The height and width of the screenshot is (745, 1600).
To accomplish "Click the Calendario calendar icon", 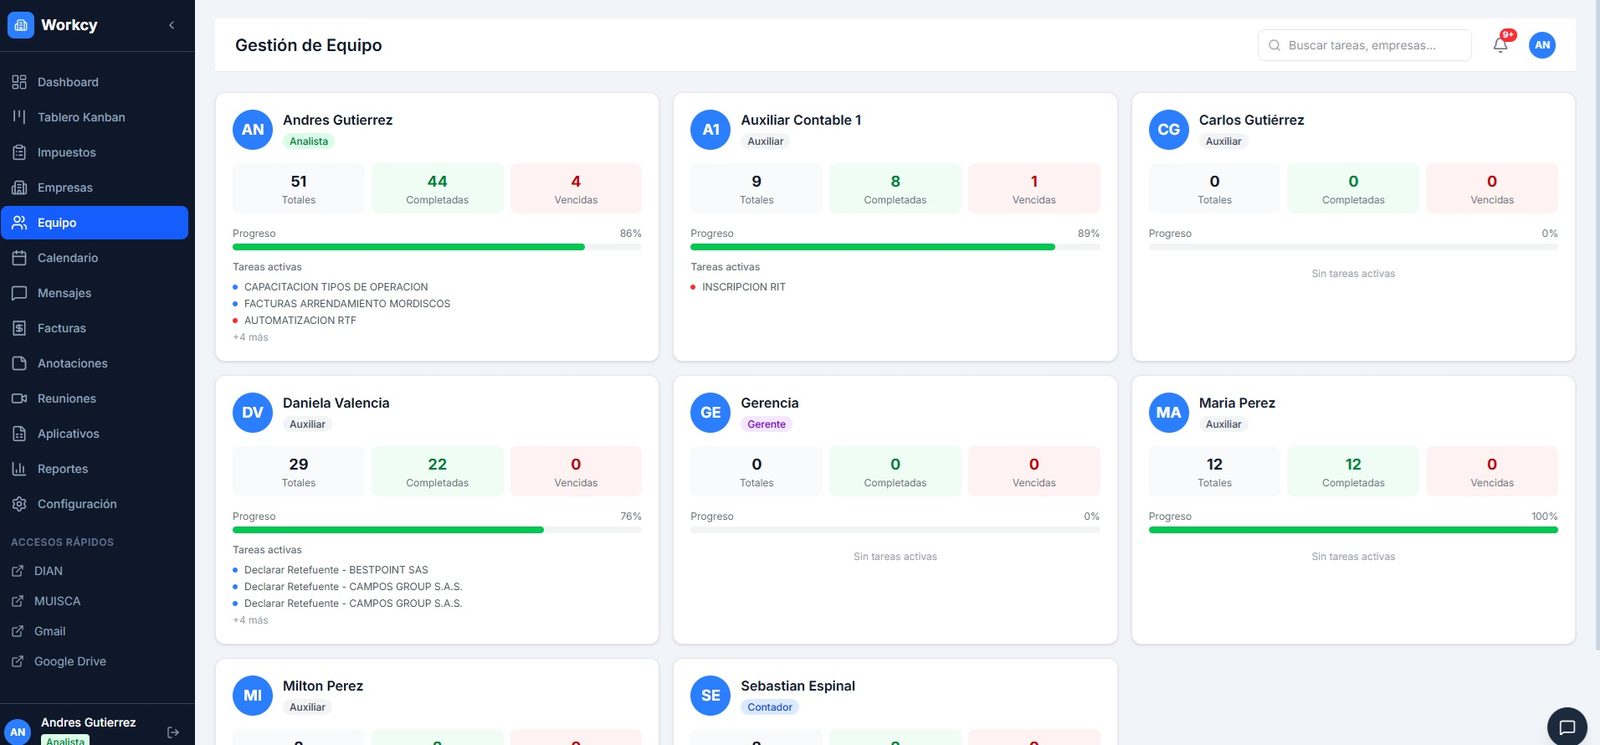I will tap(19, 258).
